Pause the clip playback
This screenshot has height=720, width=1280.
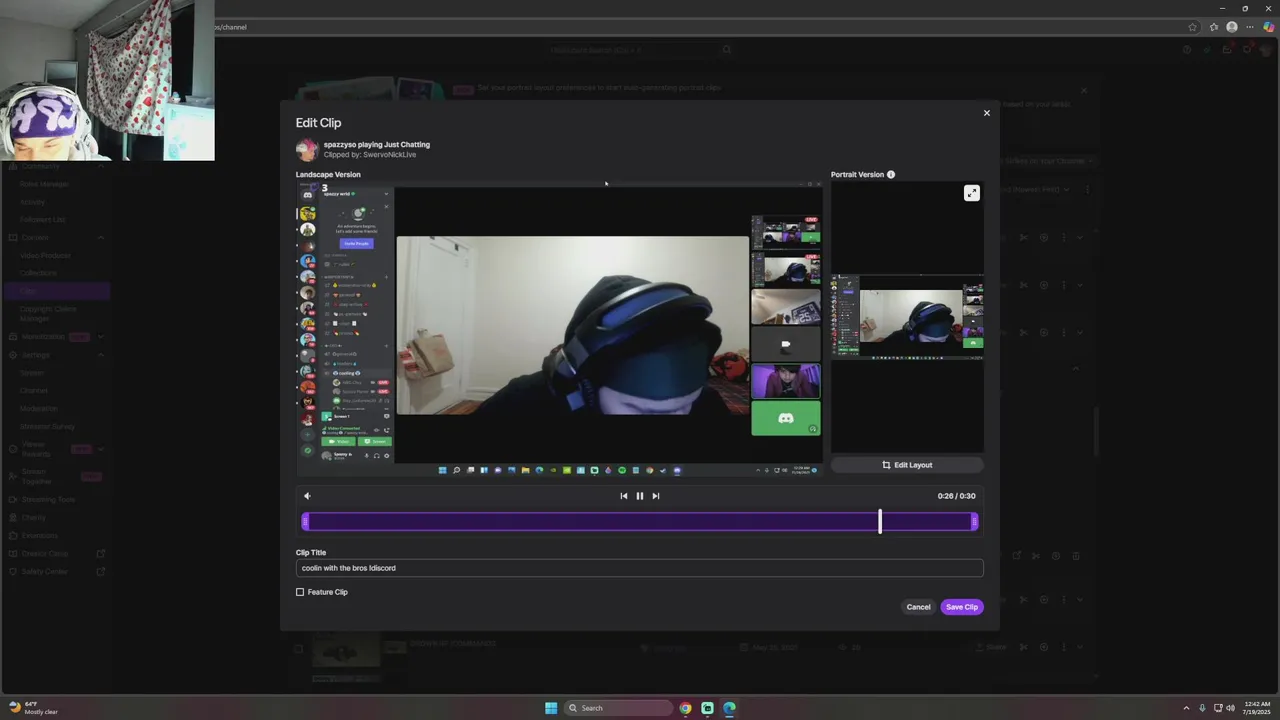point(640,496)
